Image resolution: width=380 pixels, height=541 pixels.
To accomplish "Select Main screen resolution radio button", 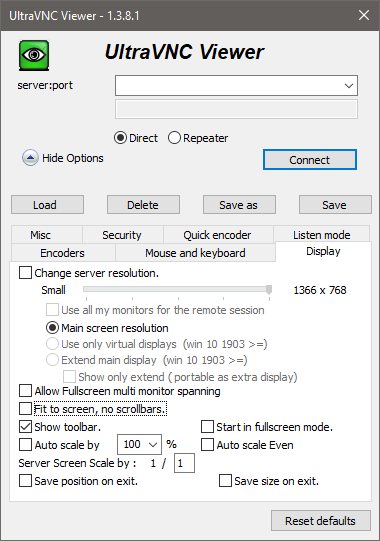I will tap(52, 328).
